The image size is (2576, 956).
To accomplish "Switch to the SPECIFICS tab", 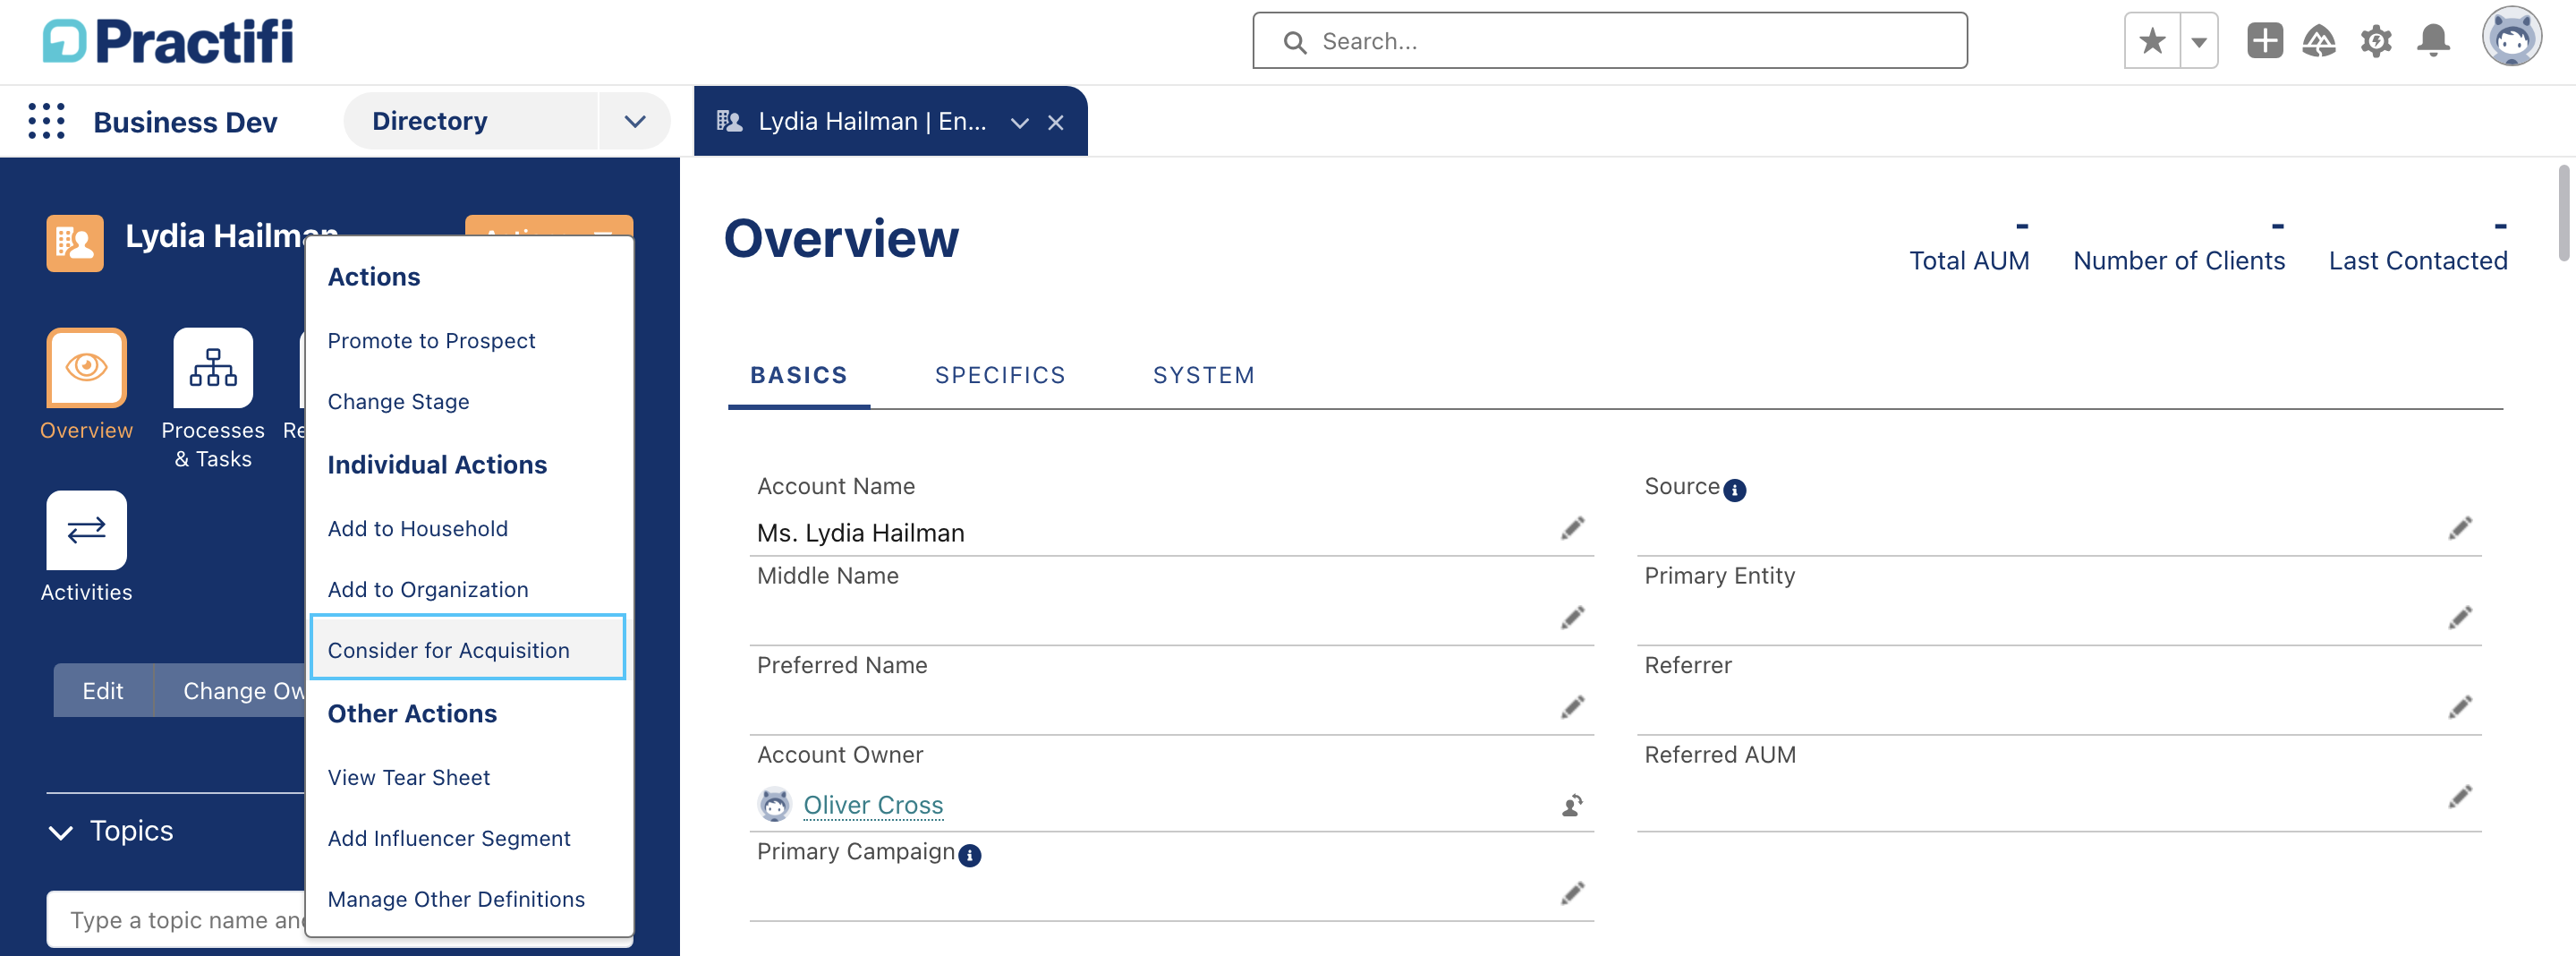I will [1000, 375].
